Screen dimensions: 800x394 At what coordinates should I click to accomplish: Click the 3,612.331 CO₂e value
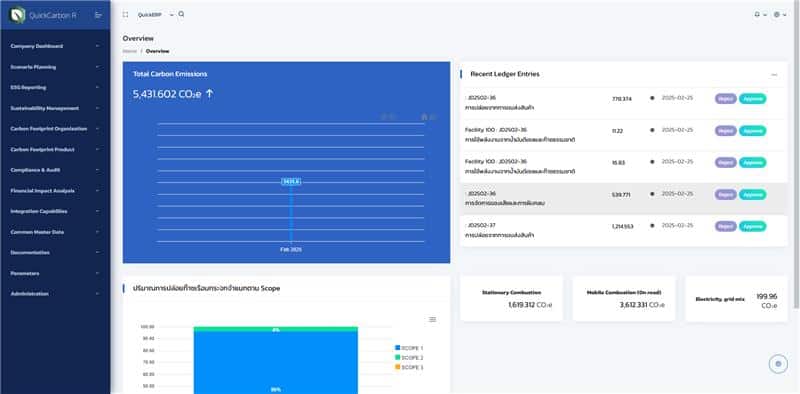(x=642, y=305)
